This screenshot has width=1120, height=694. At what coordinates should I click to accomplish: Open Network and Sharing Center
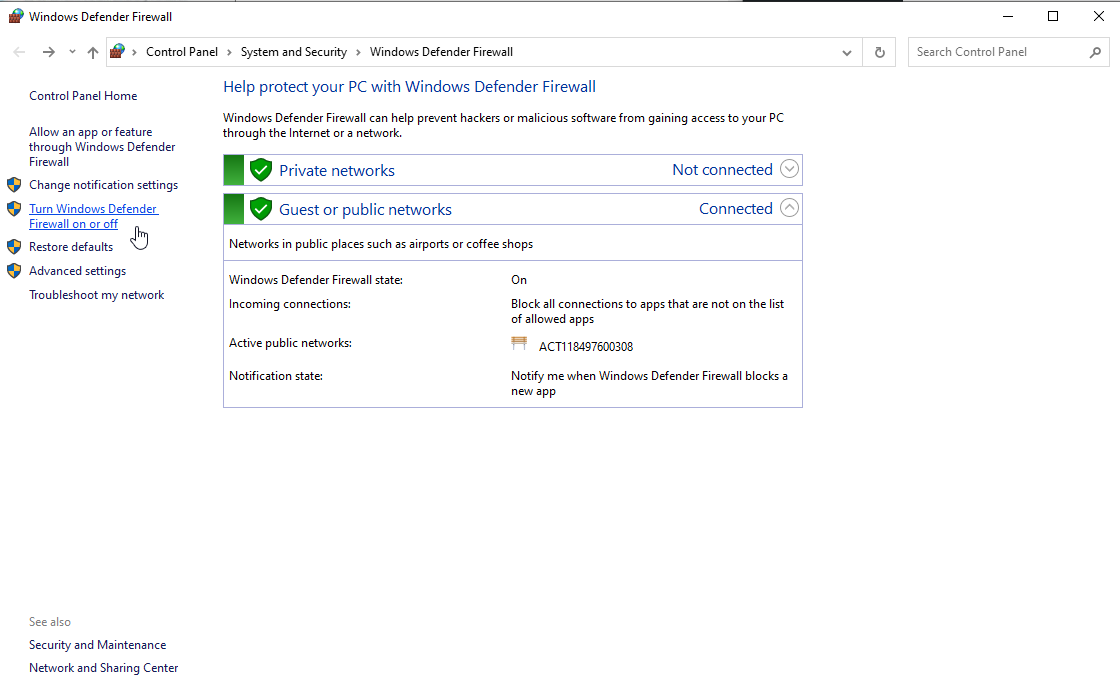click(103, 667)
